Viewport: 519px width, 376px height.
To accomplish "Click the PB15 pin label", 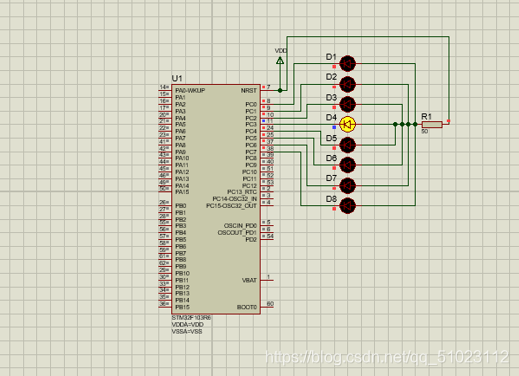I will pyautogui.click(x=182, y=307).
